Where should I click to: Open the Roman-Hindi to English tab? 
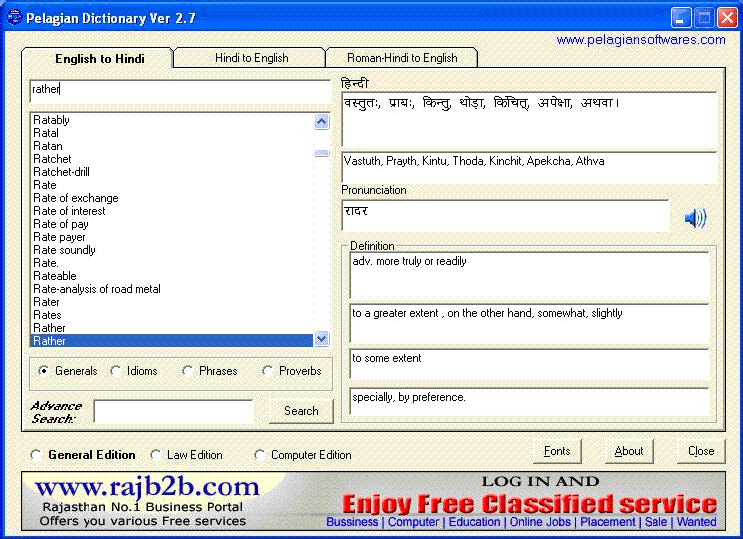click(x=401, y=58)
